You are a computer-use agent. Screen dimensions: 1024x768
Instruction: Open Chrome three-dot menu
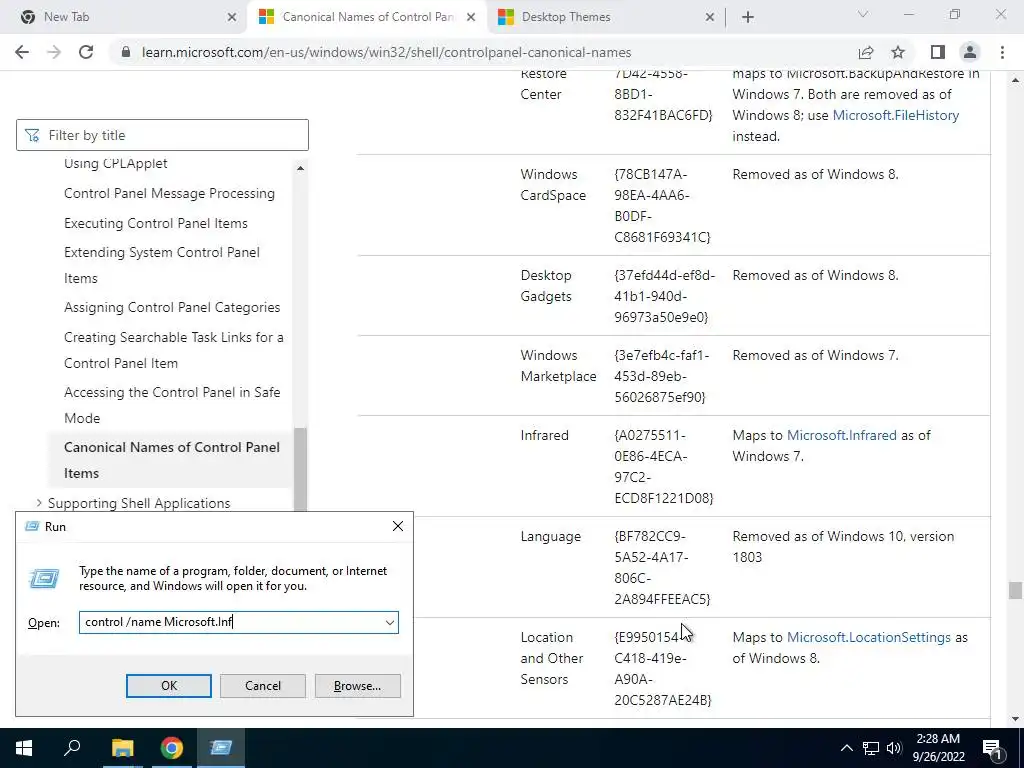click(1002, 52)
